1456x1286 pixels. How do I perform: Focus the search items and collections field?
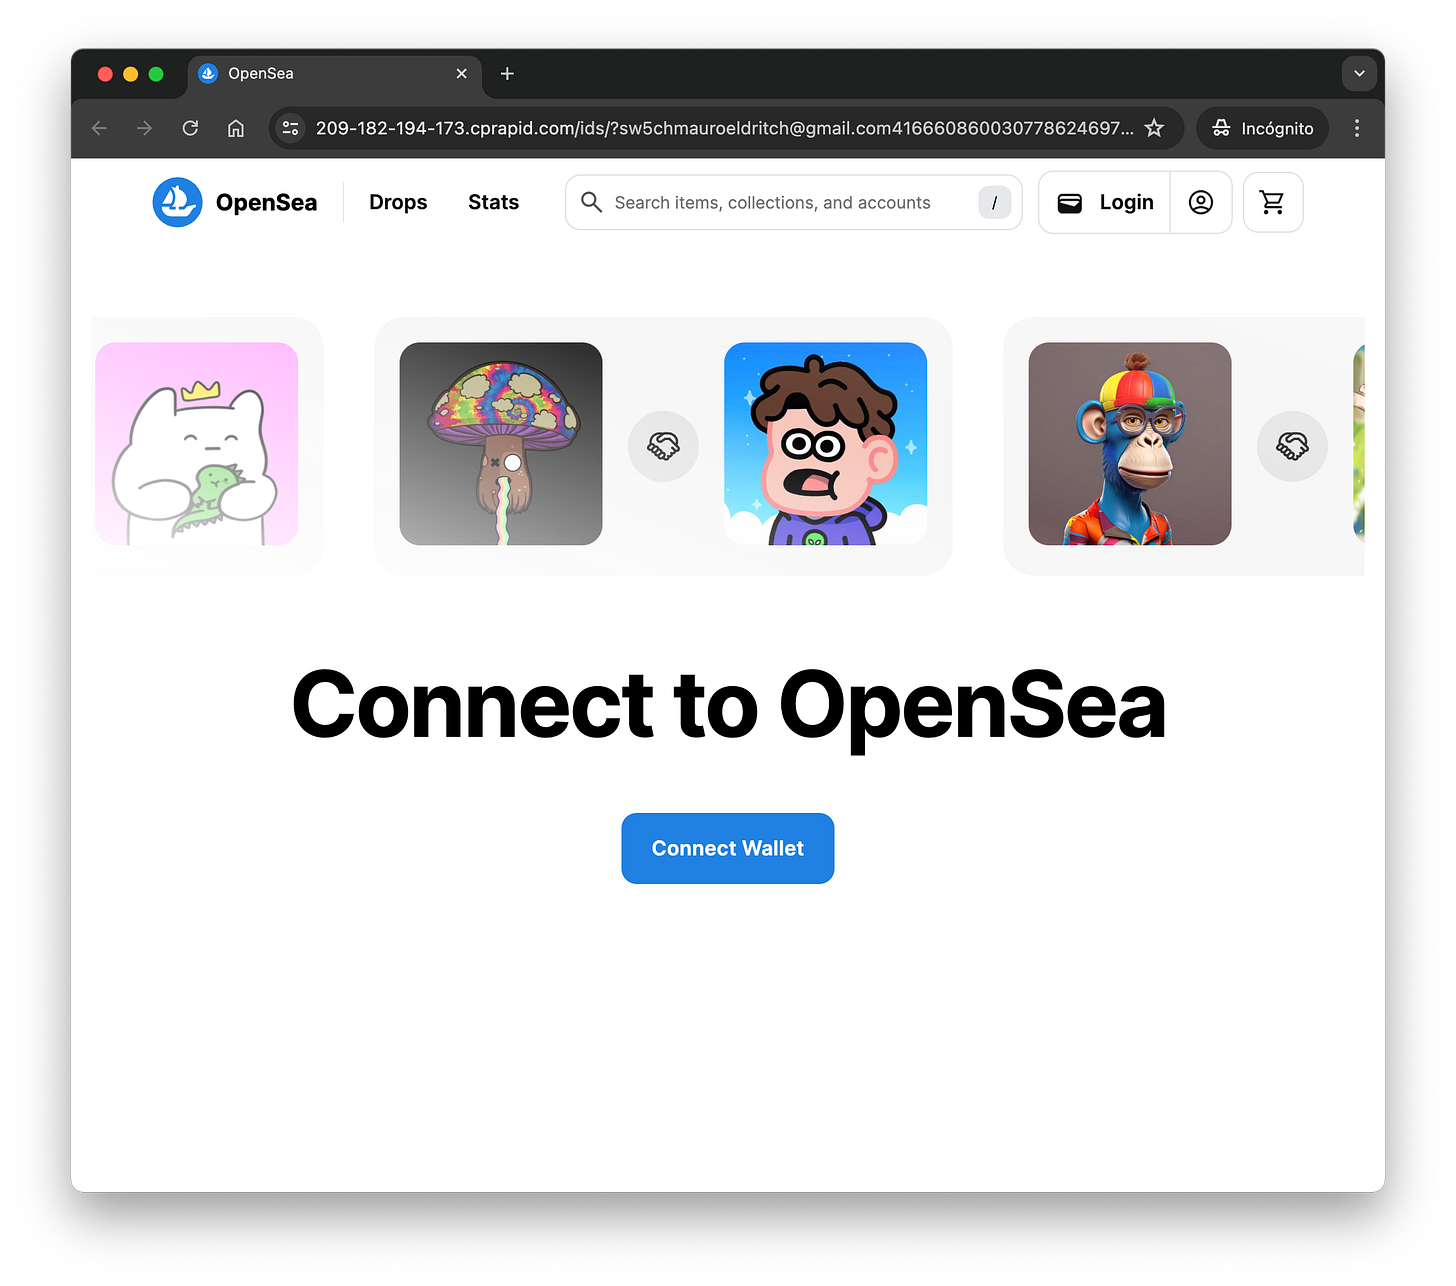(x=793, y=202)
